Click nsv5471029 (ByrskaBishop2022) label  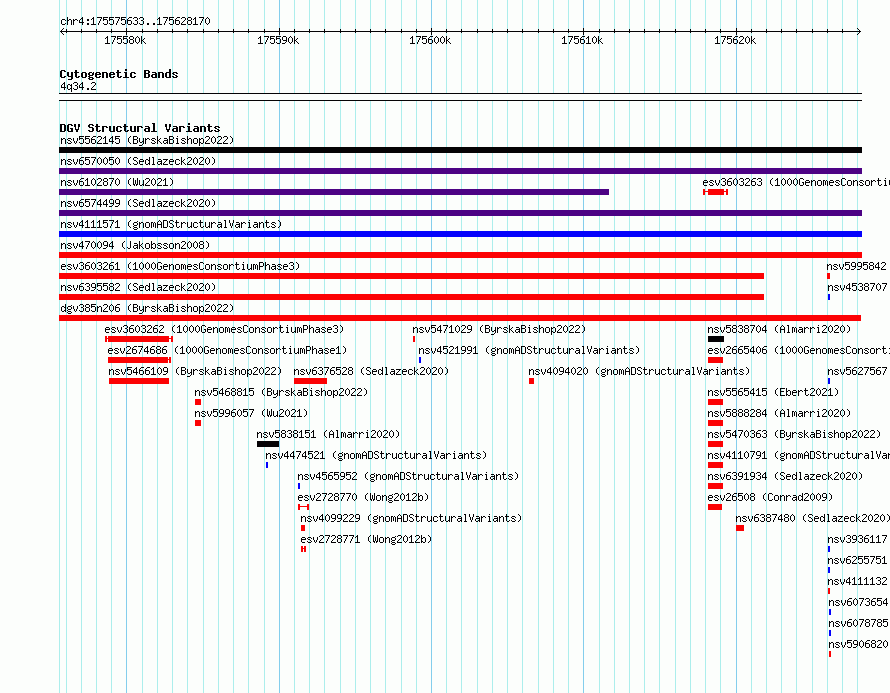click(x=499, y=329)
